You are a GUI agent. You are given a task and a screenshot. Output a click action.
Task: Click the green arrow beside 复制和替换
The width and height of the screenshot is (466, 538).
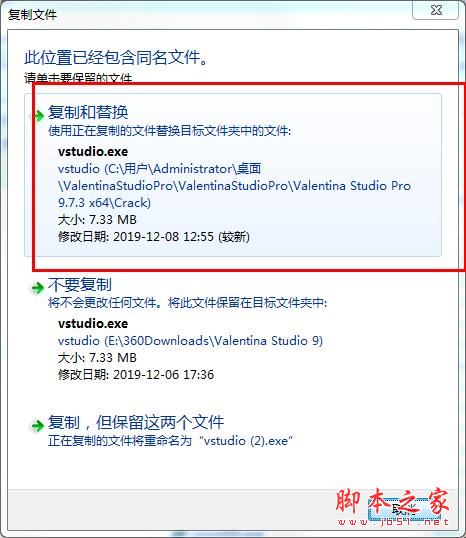point(37,115)
